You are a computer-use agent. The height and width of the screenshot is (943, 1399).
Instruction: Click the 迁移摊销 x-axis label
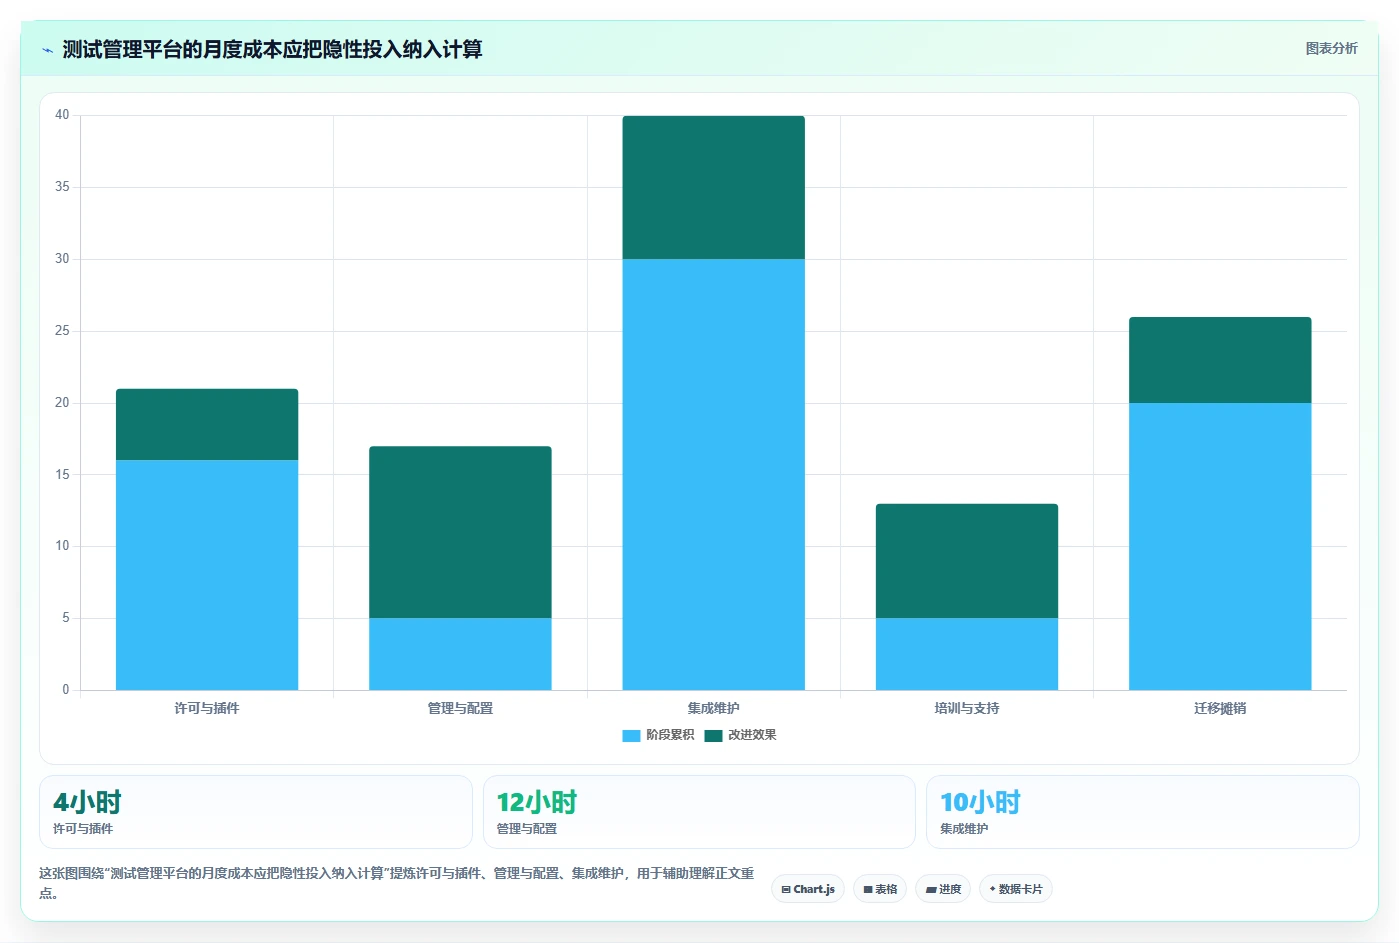click(x=1220, y=708)
